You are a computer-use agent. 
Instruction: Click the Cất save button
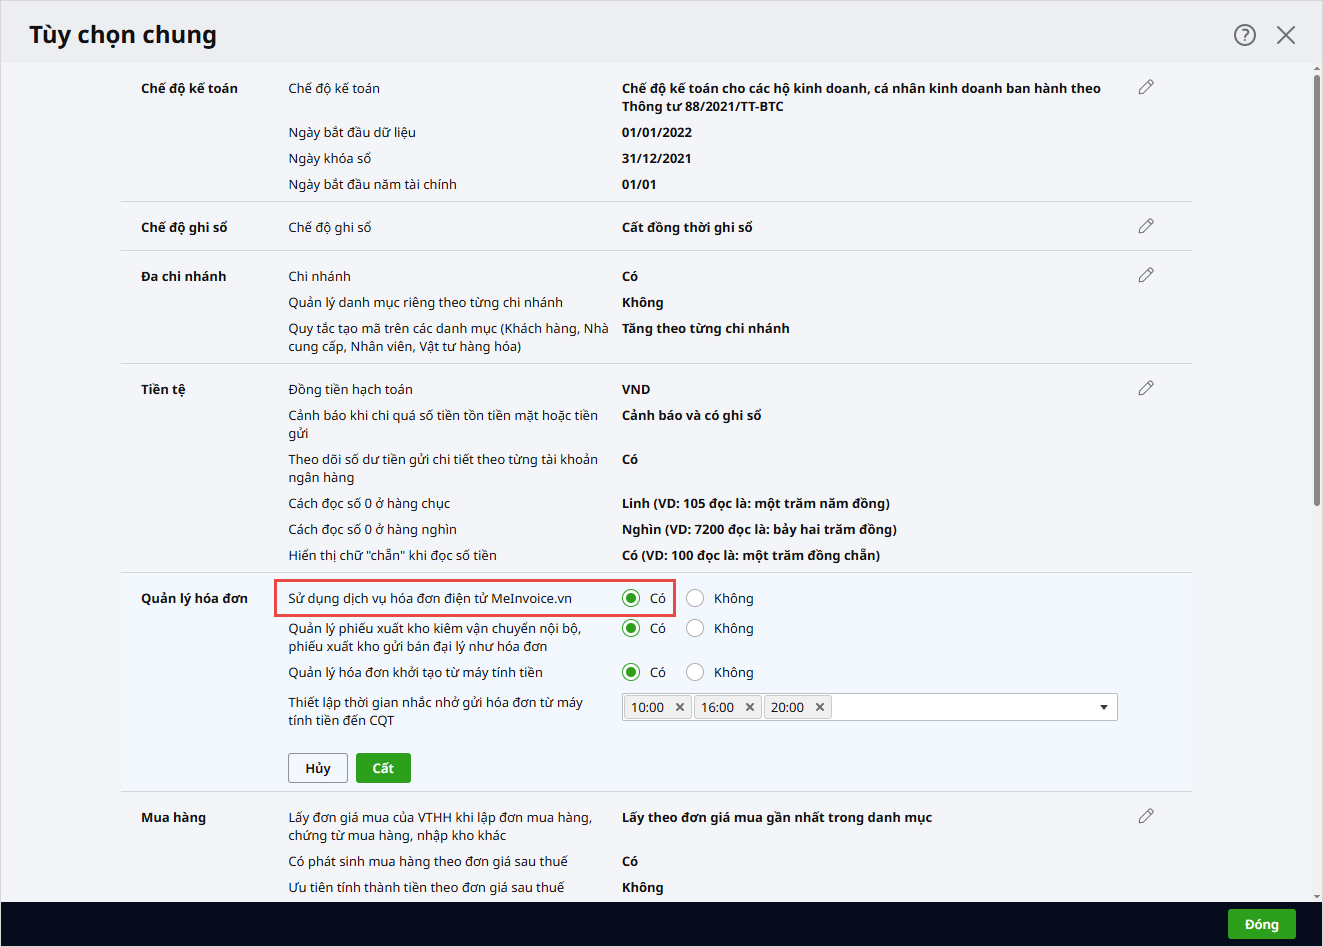[383, 769]
